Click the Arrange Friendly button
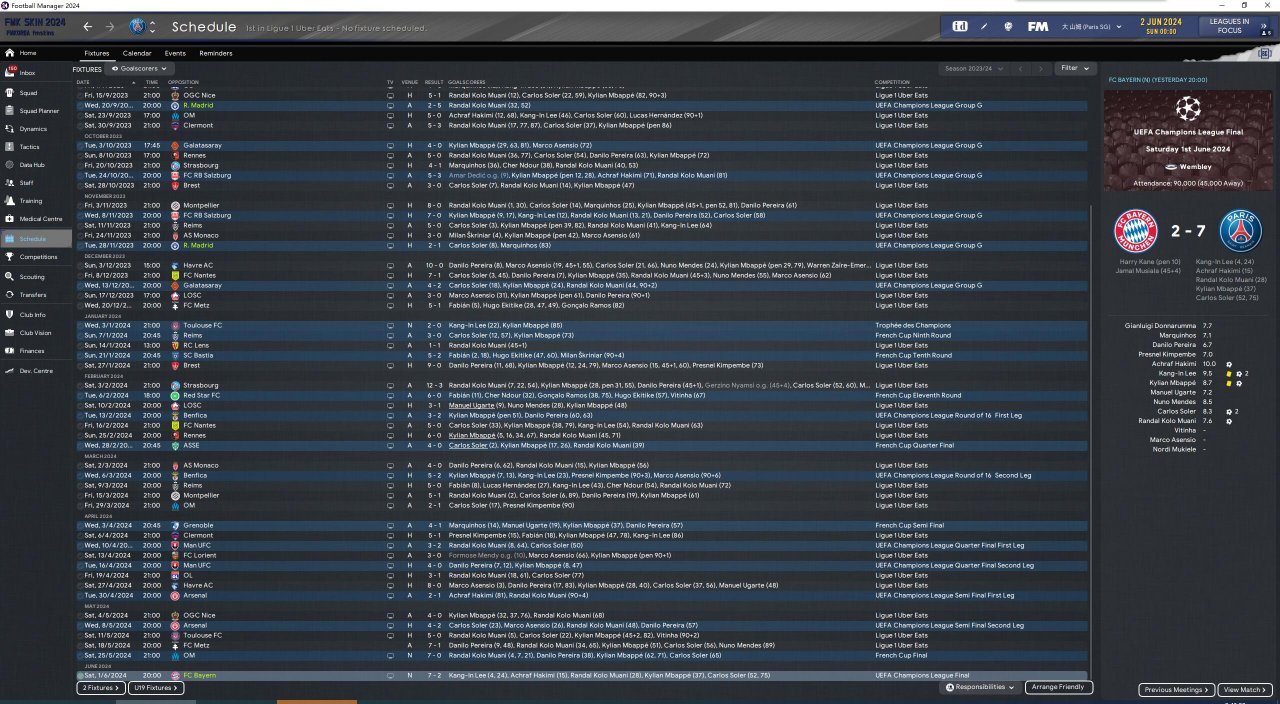The image size is (1280, 704). pyautogui.click(x=1059, y=687)
